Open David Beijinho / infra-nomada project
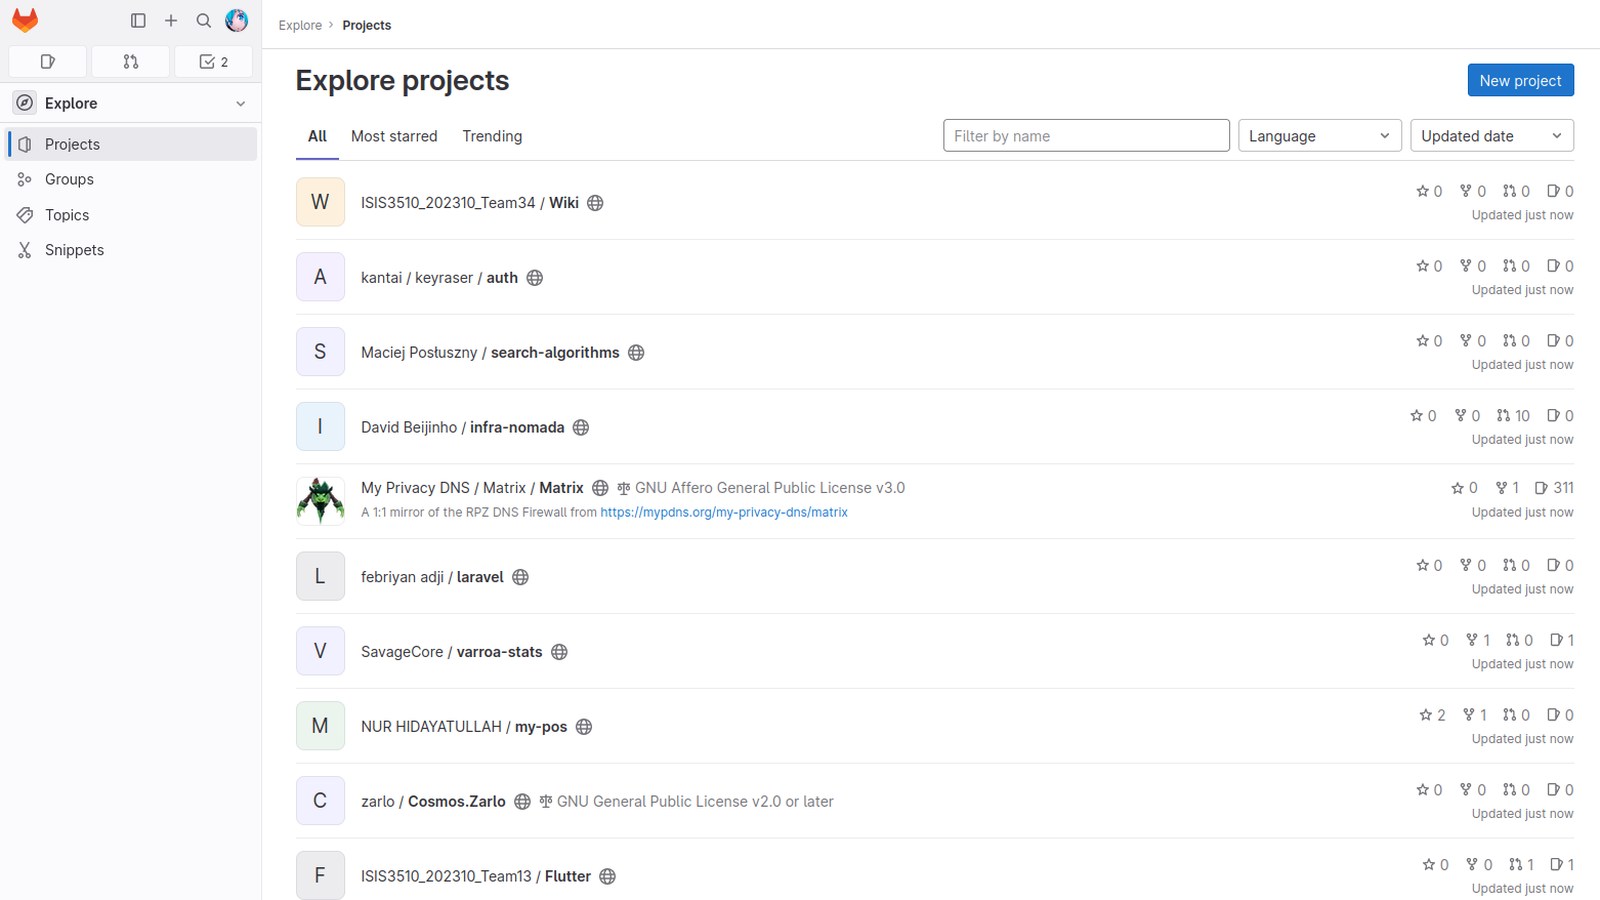1600x900 pixels. click(462, 428)
